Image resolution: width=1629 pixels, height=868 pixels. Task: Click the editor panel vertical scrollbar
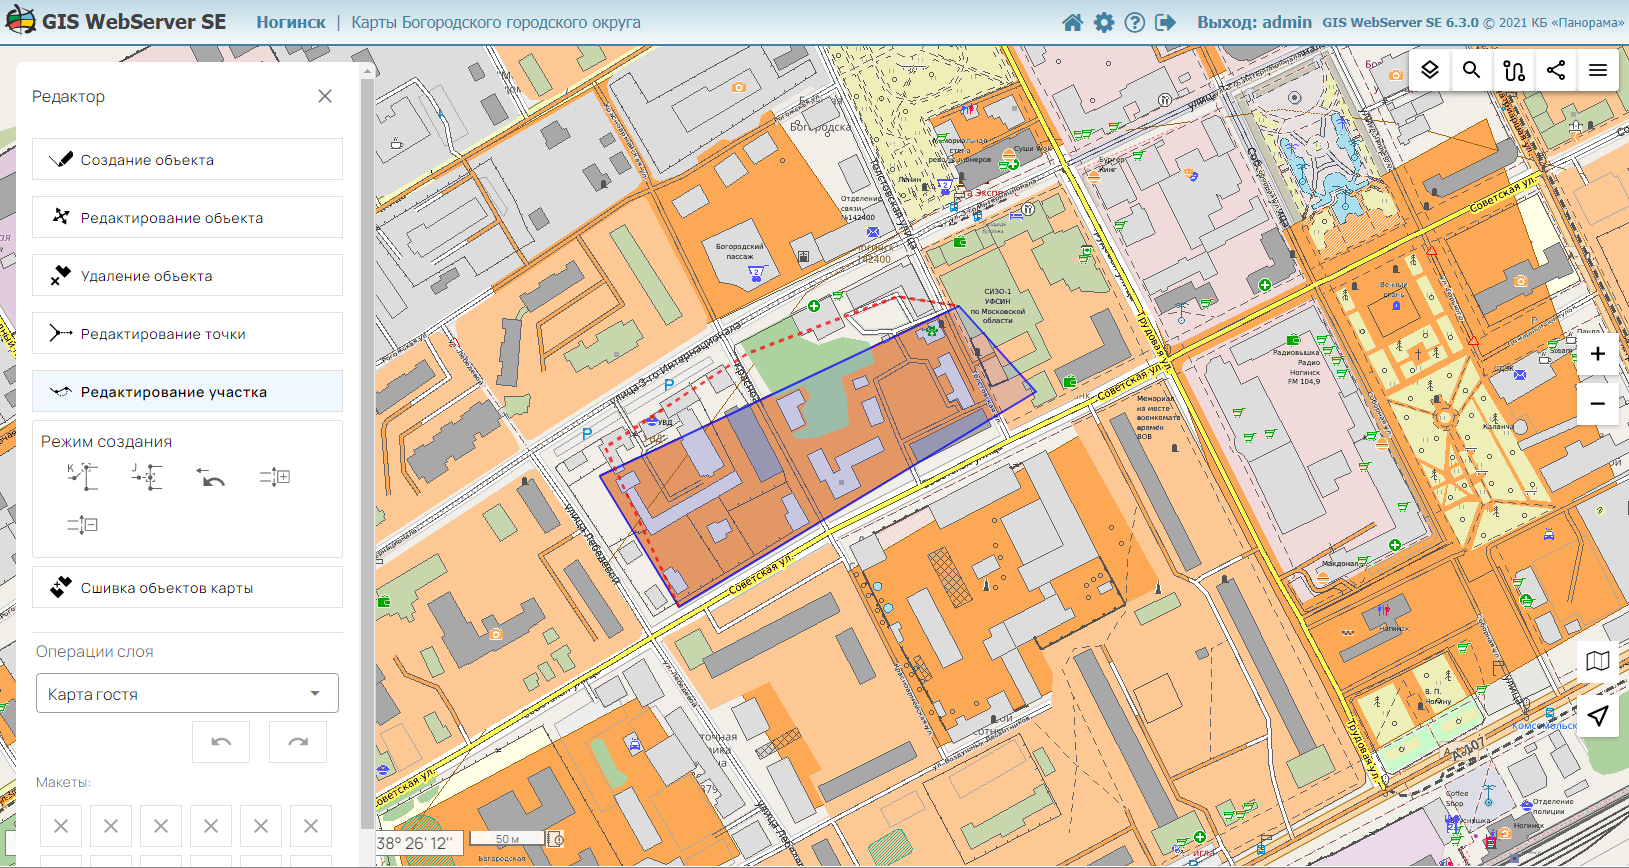[x=367, y=400]
